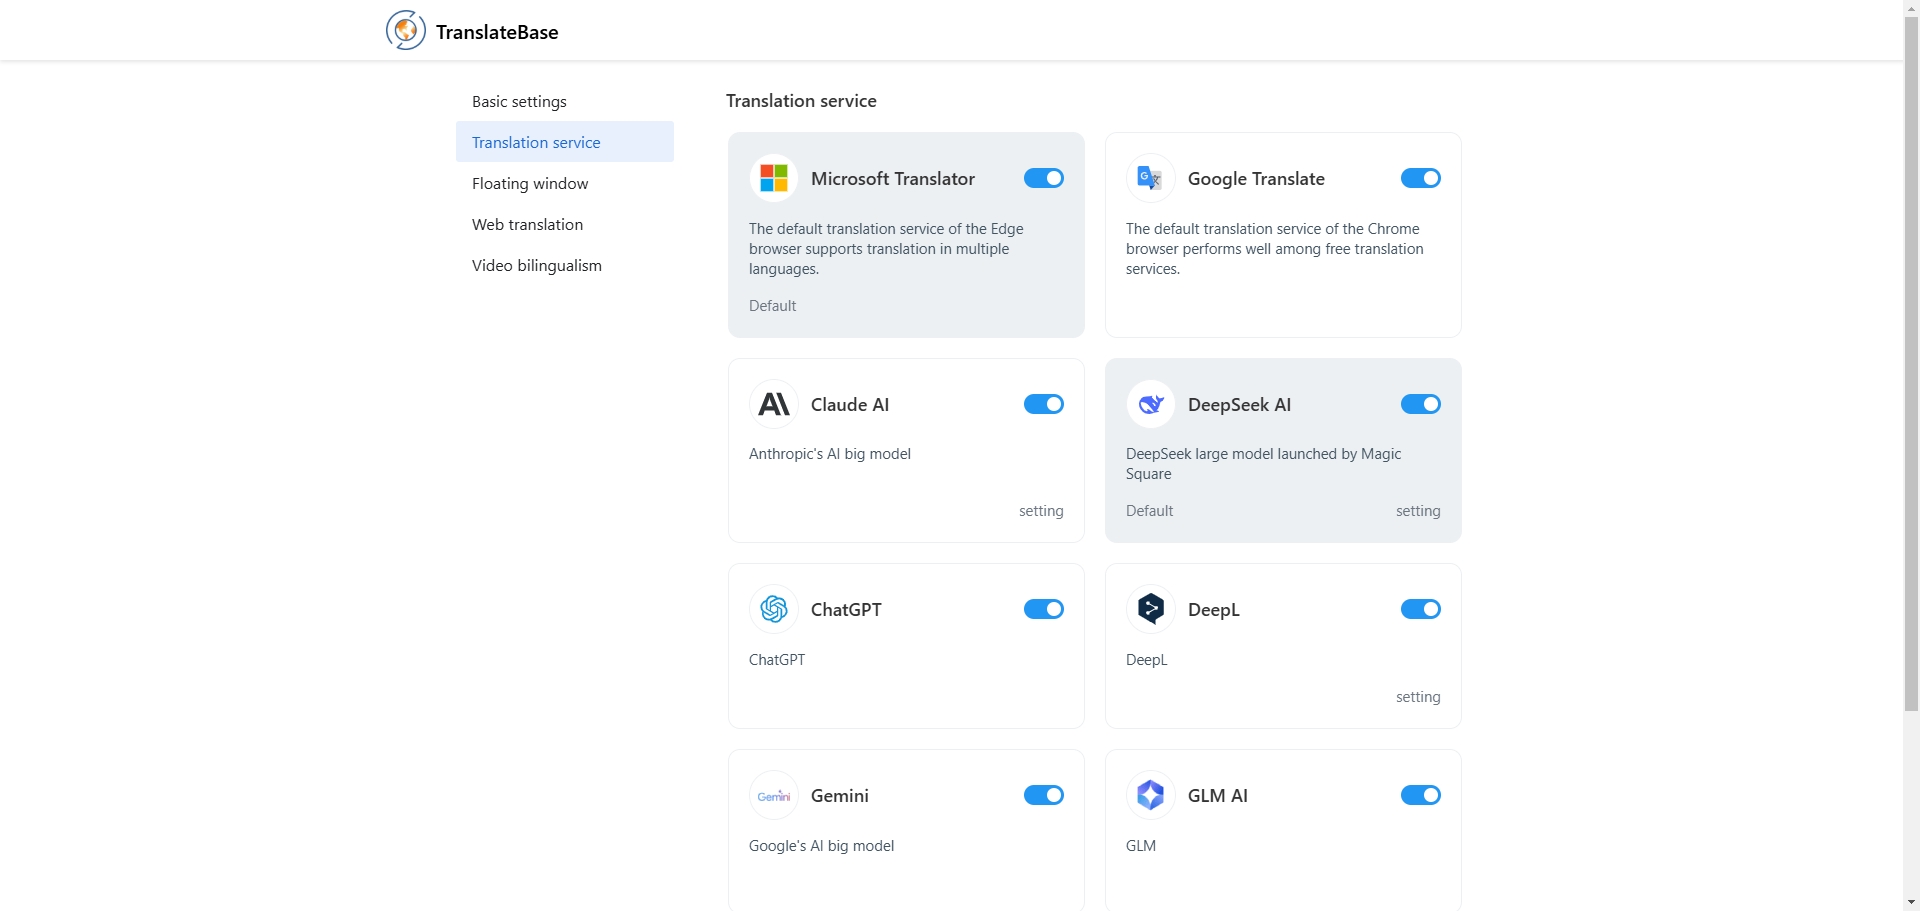This screenshot has width=1920, height=911.
Task: Click the Google Translate card title
Action: tap(1256, 179)
